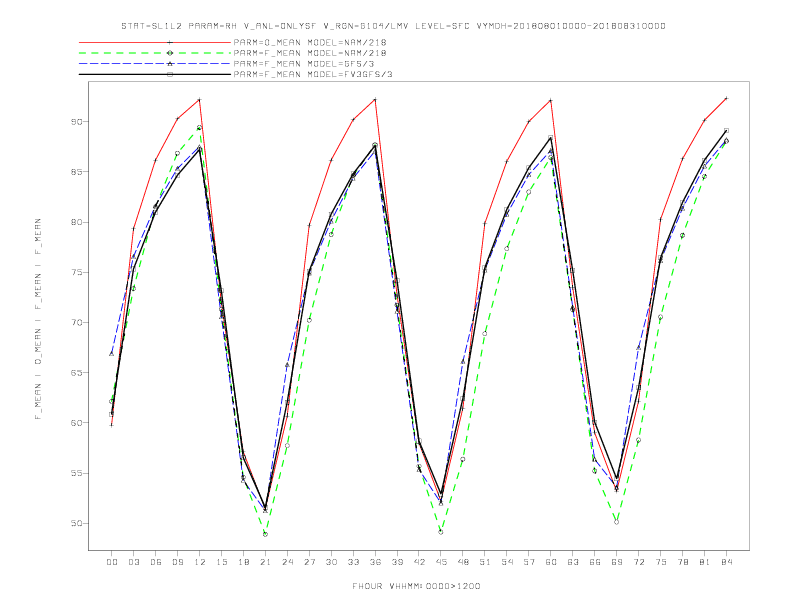Click y-axis tick label 55

76,473
